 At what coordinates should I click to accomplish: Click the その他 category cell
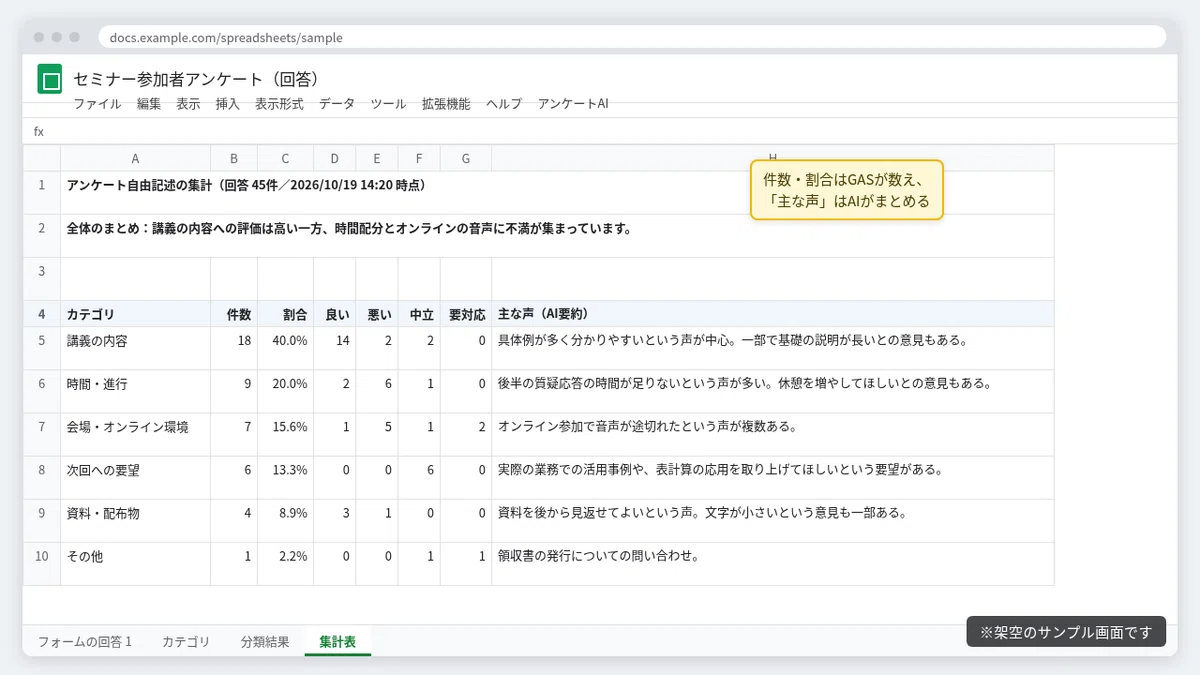pos(135,563)
